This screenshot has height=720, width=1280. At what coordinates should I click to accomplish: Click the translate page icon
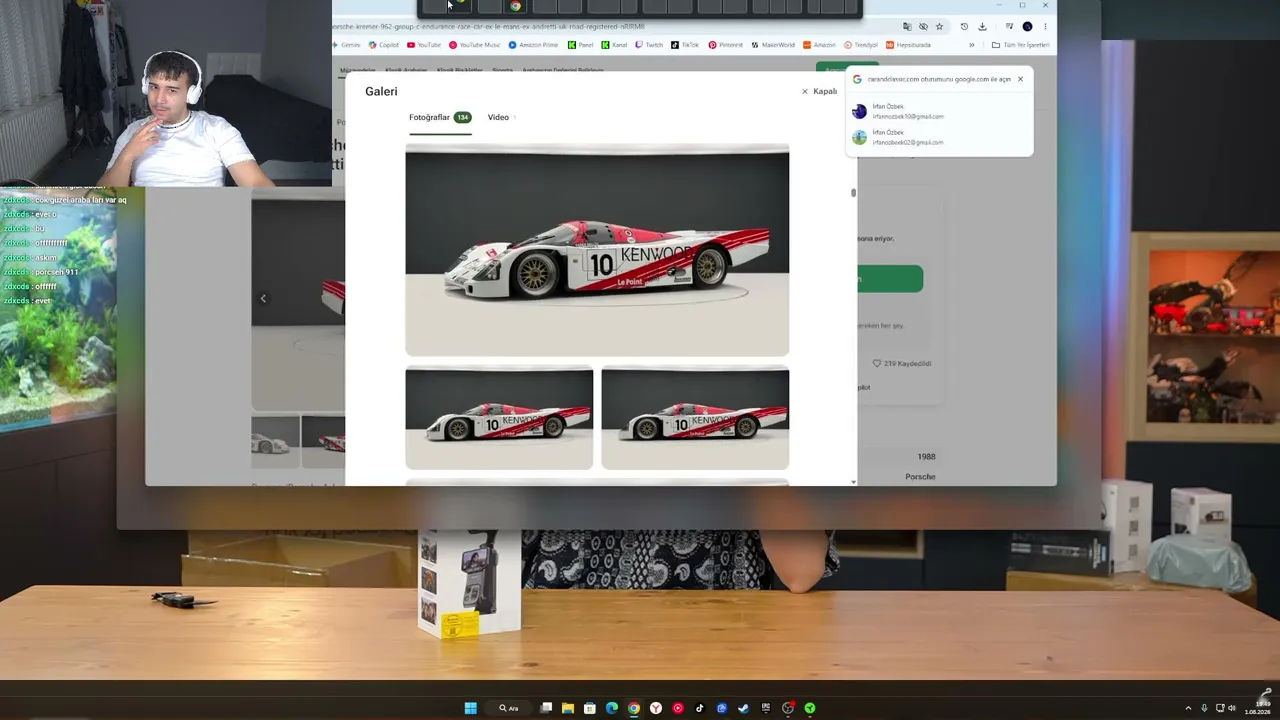(907, 27)
